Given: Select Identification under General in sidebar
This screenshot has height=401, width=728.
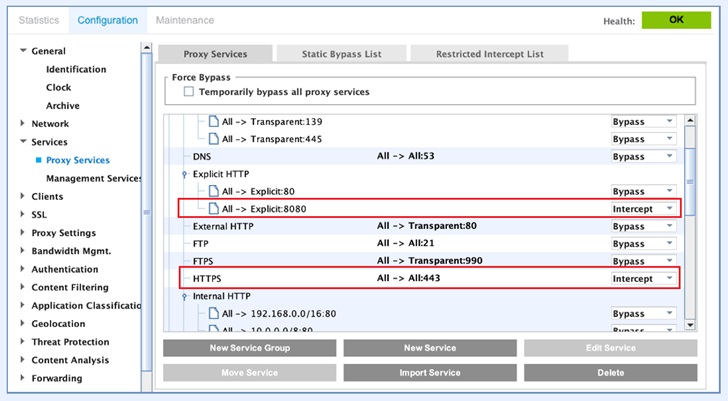Looking at the screenshot, I should point(76,69).
